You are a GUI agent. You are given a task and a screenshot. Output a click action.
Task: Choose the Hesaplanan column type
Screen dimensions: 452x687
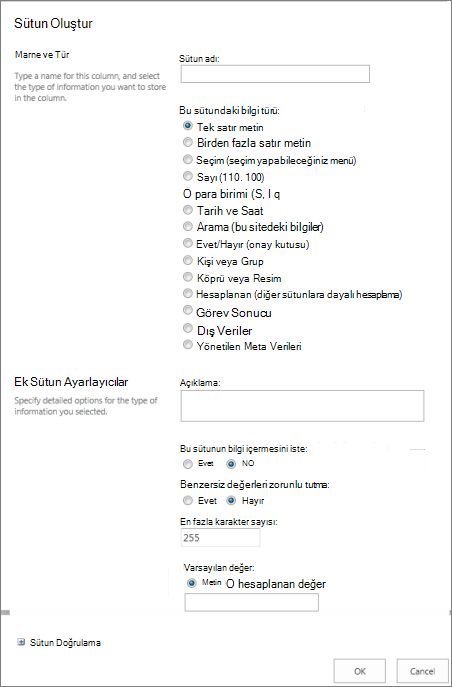tap(188, 293)
